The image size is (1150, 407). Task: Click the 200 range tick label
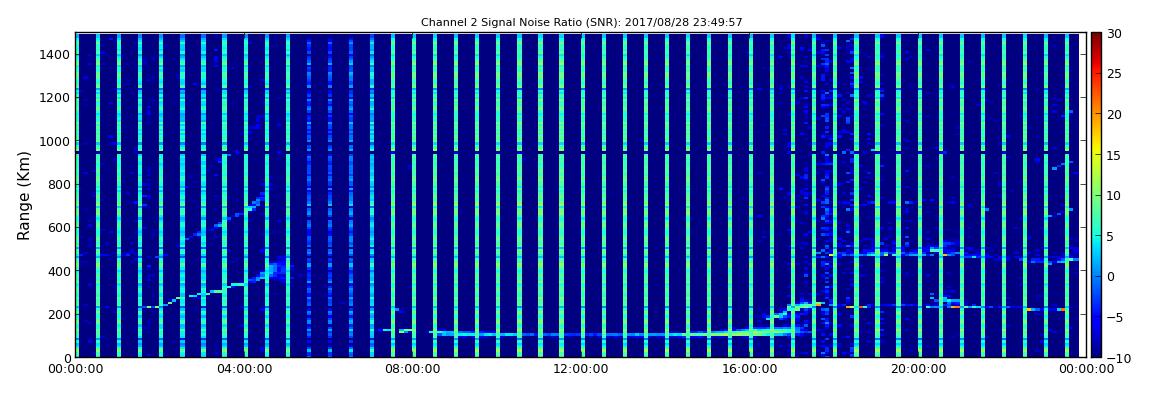pyautogui.click(x=59, y=314)
